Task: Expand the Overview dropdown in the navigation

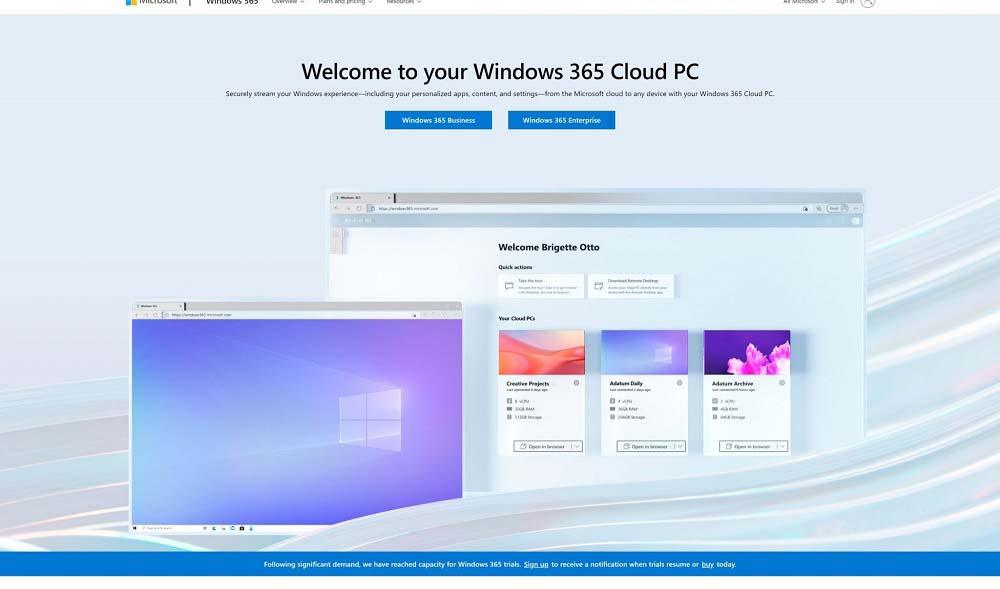Action: coord(288,2)
